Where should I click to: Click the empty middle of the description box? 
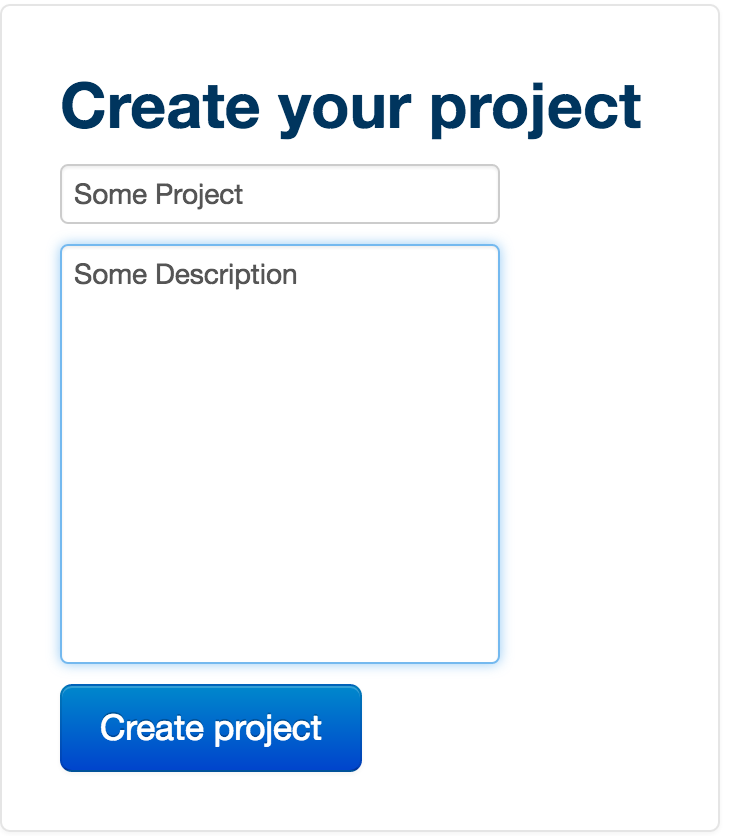280,453
